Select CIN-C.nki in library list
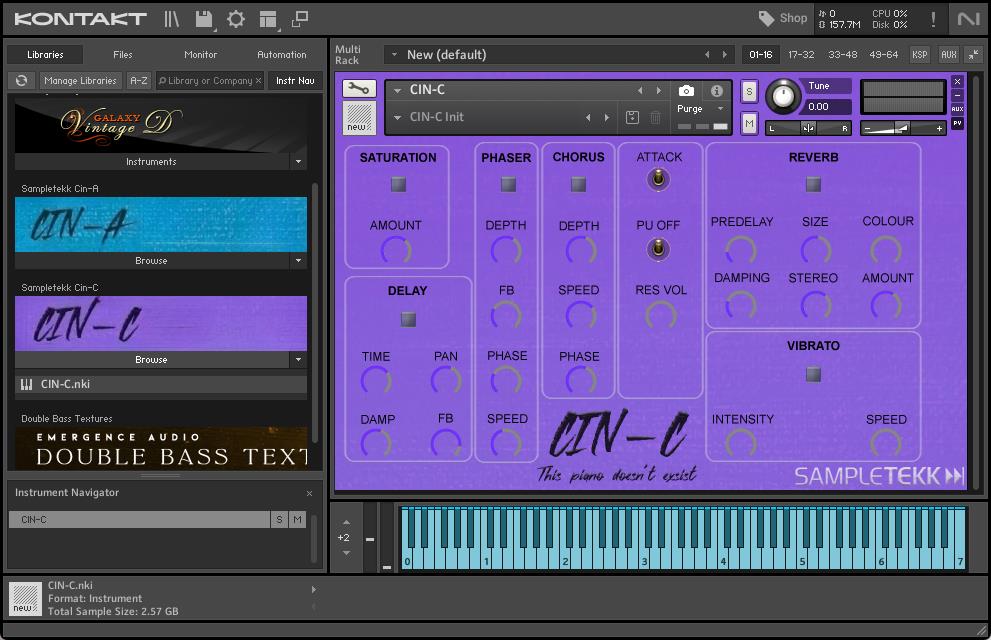This screenshot has height=640, width=991. (x=66, y=384)
